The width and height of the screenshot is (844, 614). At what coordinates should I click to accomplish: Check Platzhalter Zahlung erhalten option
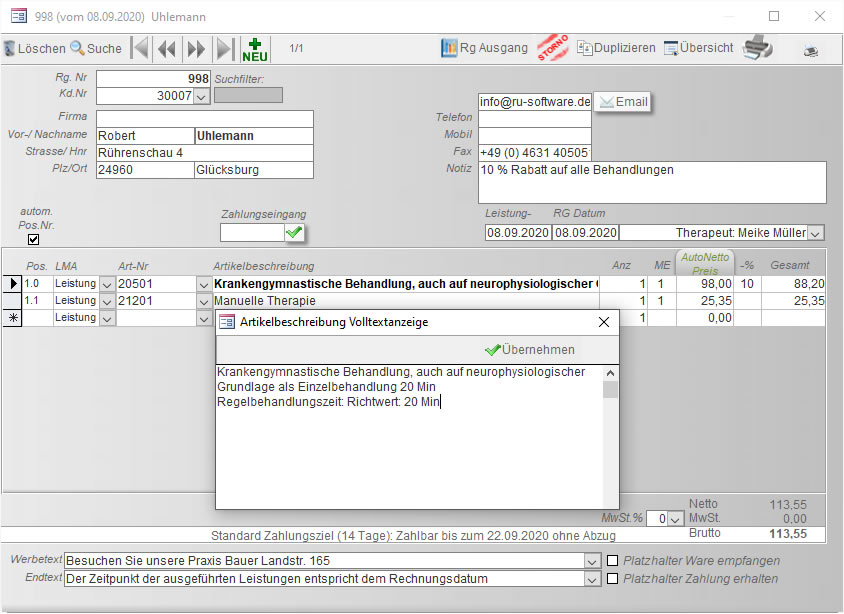click(613, 579)
